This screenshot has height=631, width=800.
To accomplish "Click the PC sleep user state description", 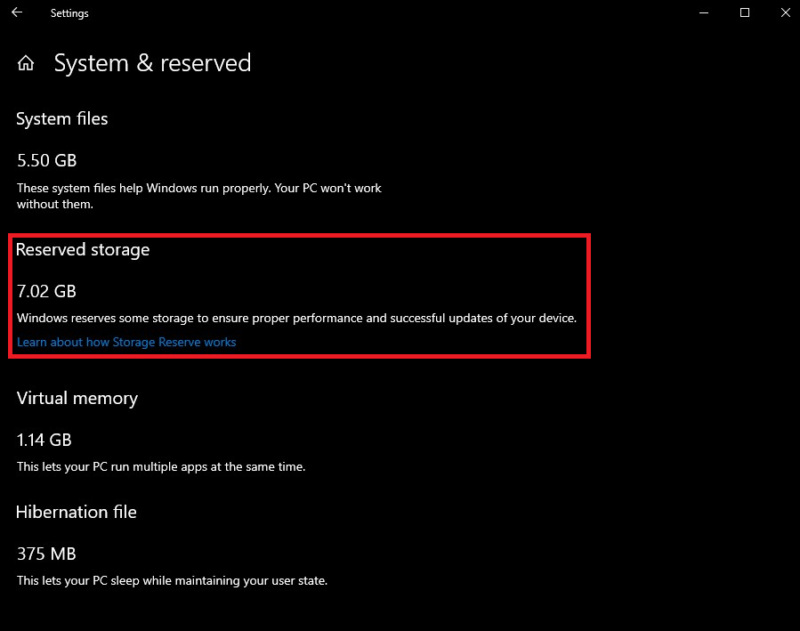I will [172, 581].
